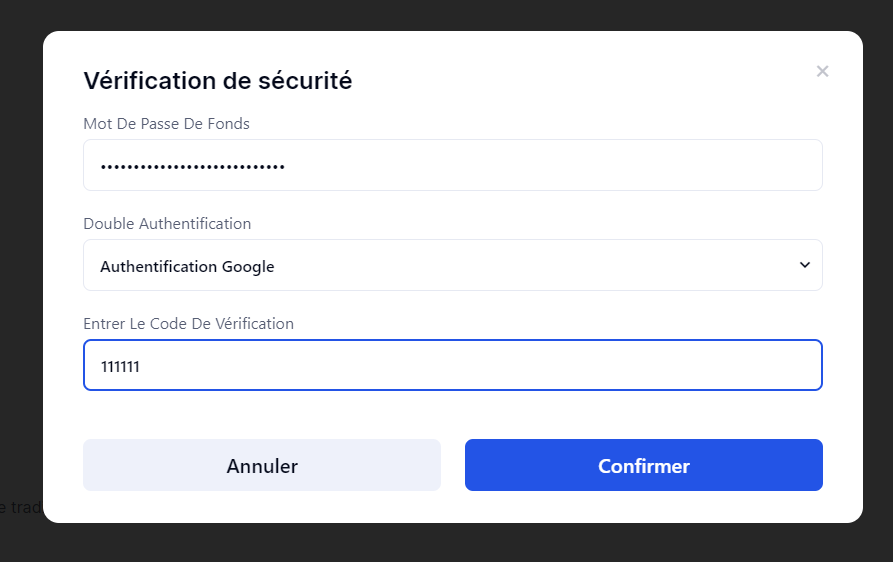
Task: Click blank space between Annuler and Confirmer
Action: (x=453, y=465)
